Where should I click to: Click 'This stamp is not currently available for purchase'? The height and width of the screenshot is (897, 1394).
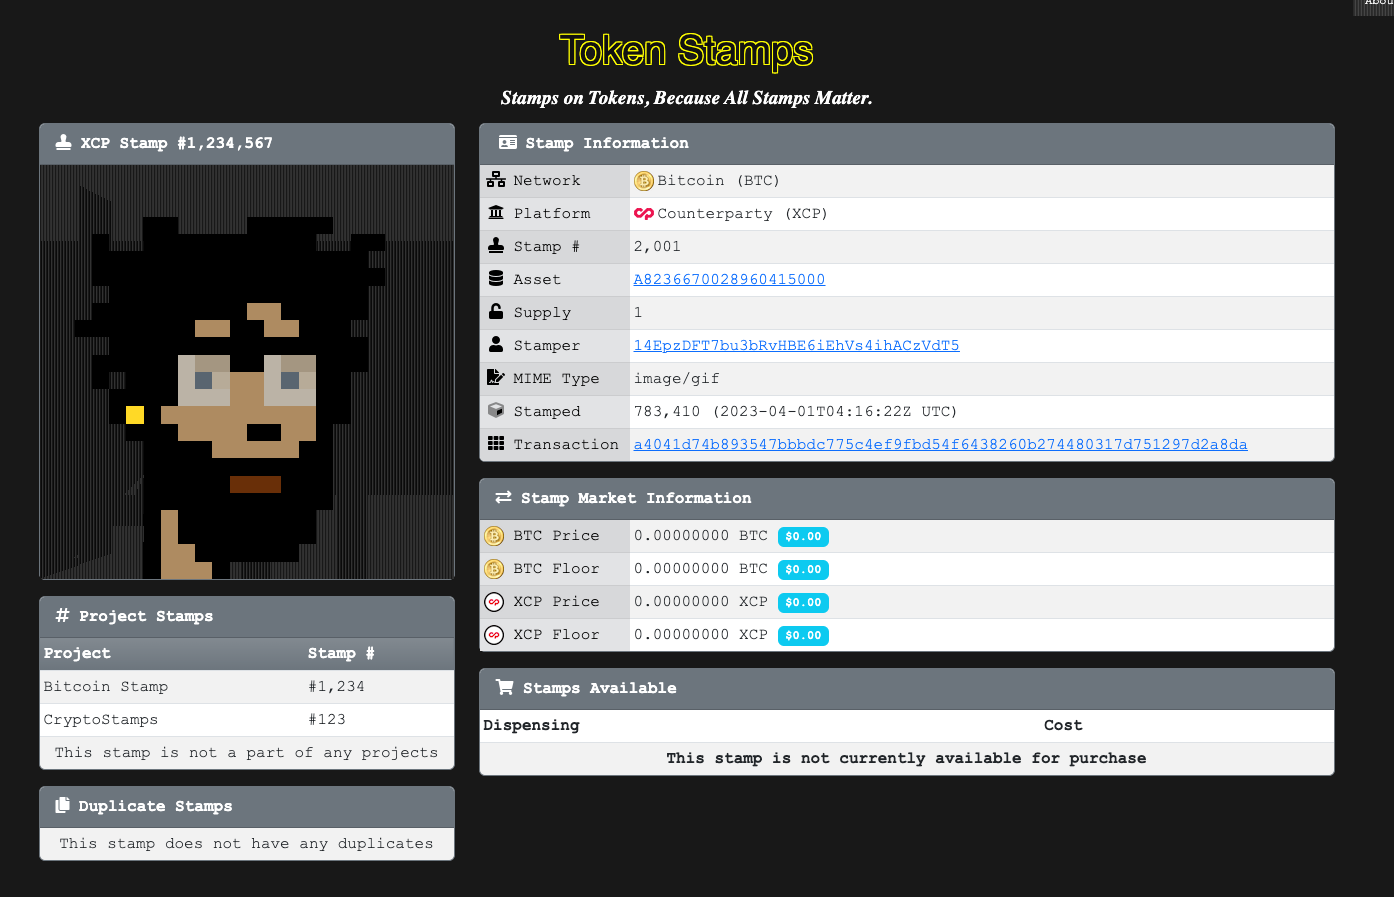coord(906,758)
